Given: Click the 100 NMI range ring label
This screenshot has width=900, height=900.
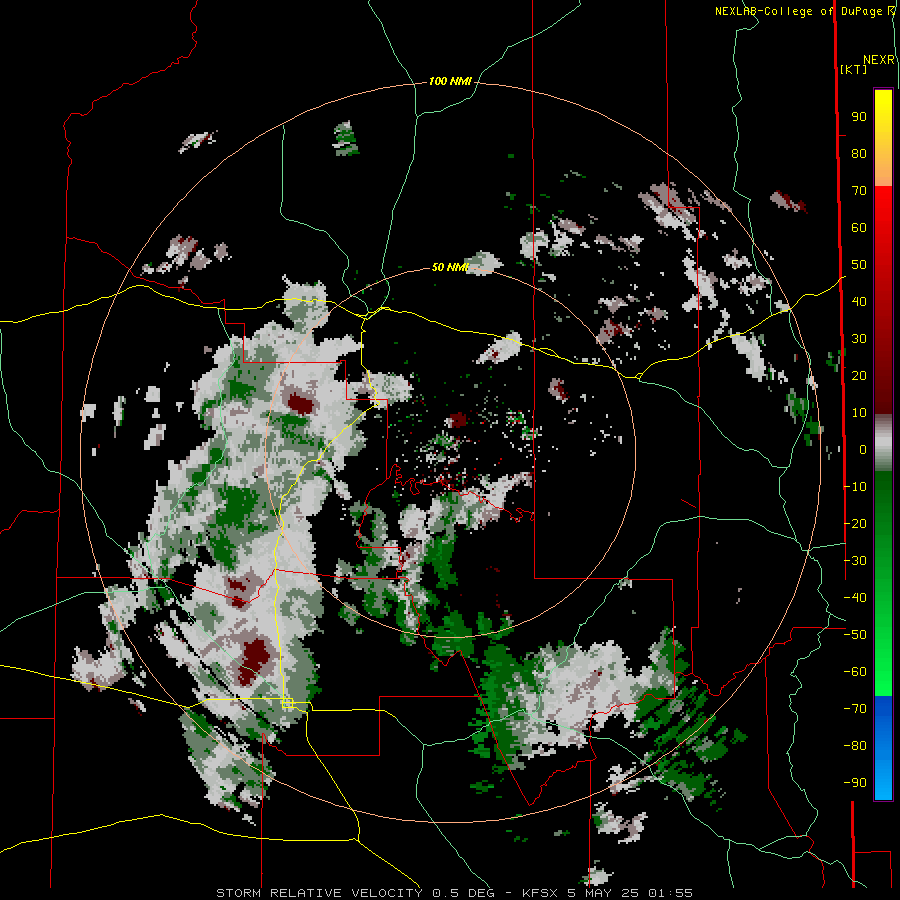Looking at the screenshot, I should pos(450,82).
